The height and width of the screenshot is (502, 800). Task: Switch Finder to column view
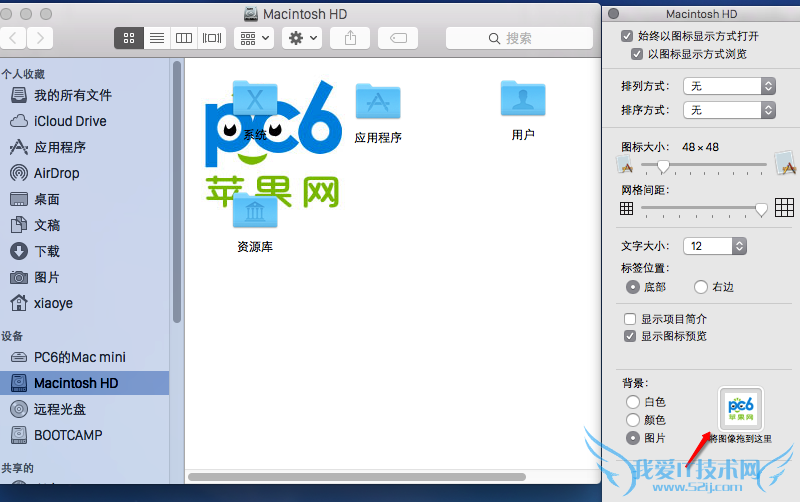pyautogui.click(x=184, y=38)
